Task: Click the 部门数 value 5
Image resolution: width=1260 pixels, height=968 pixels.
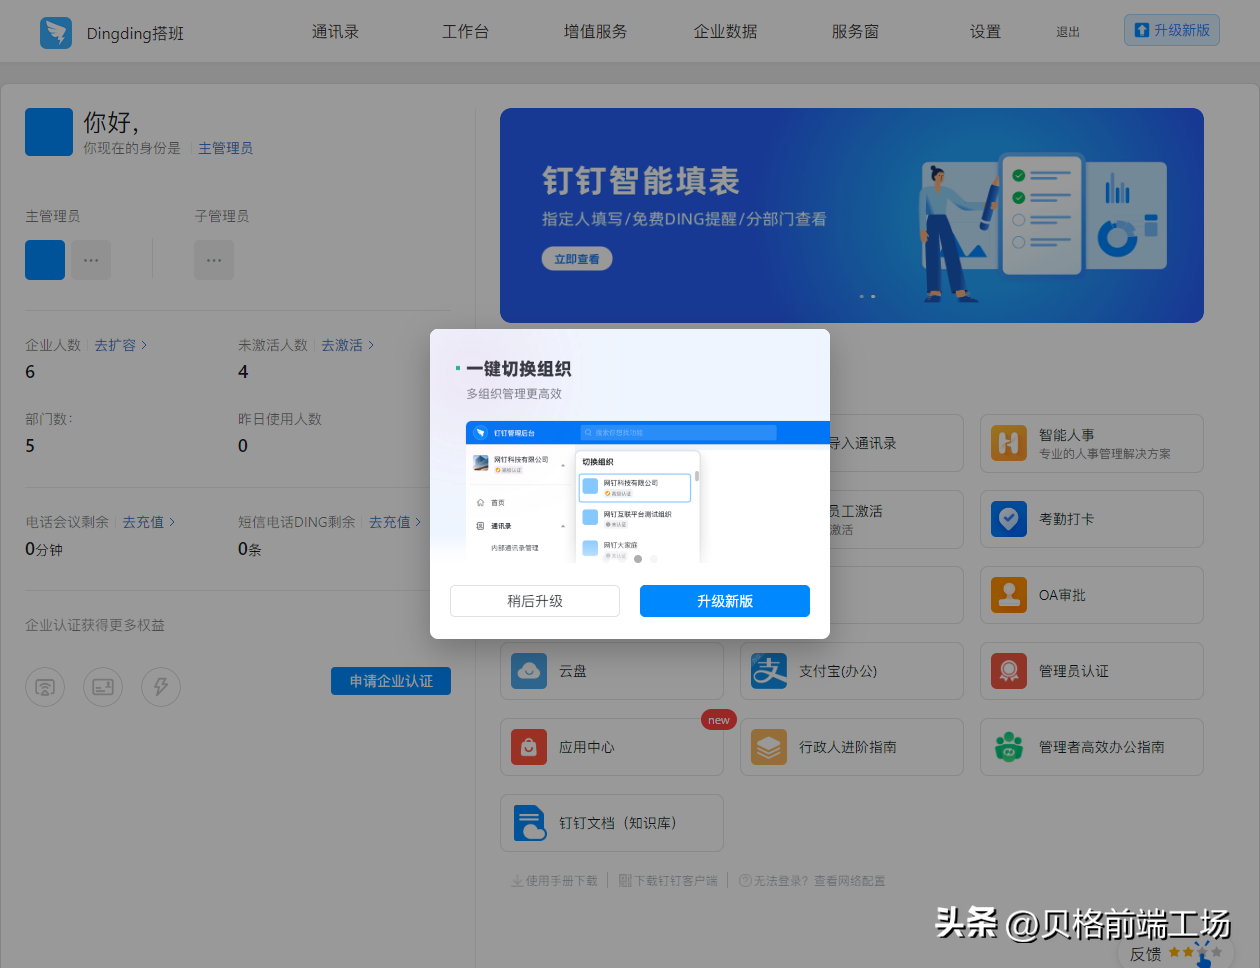Action: coord(30,446)
